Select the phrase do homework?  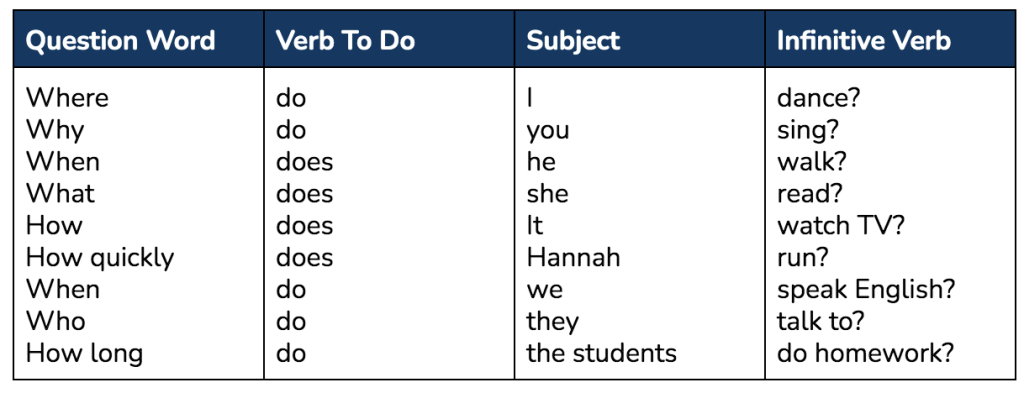(865, 354)
